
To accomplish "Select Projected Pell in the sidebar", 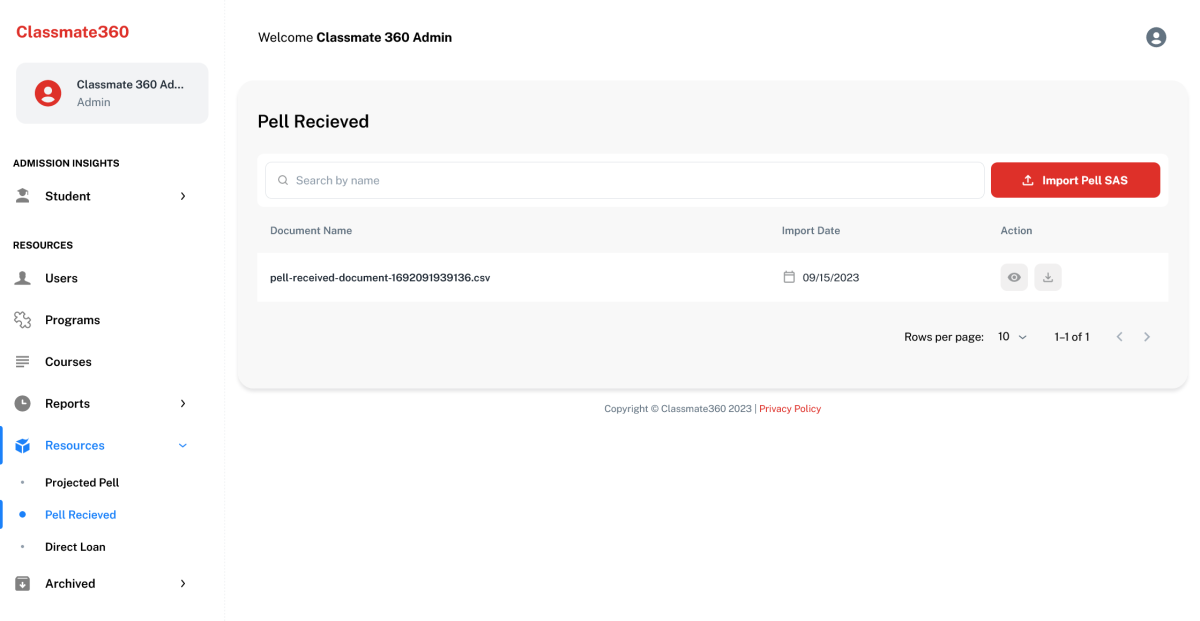I will pyautogui.click(x=82, y=483).
